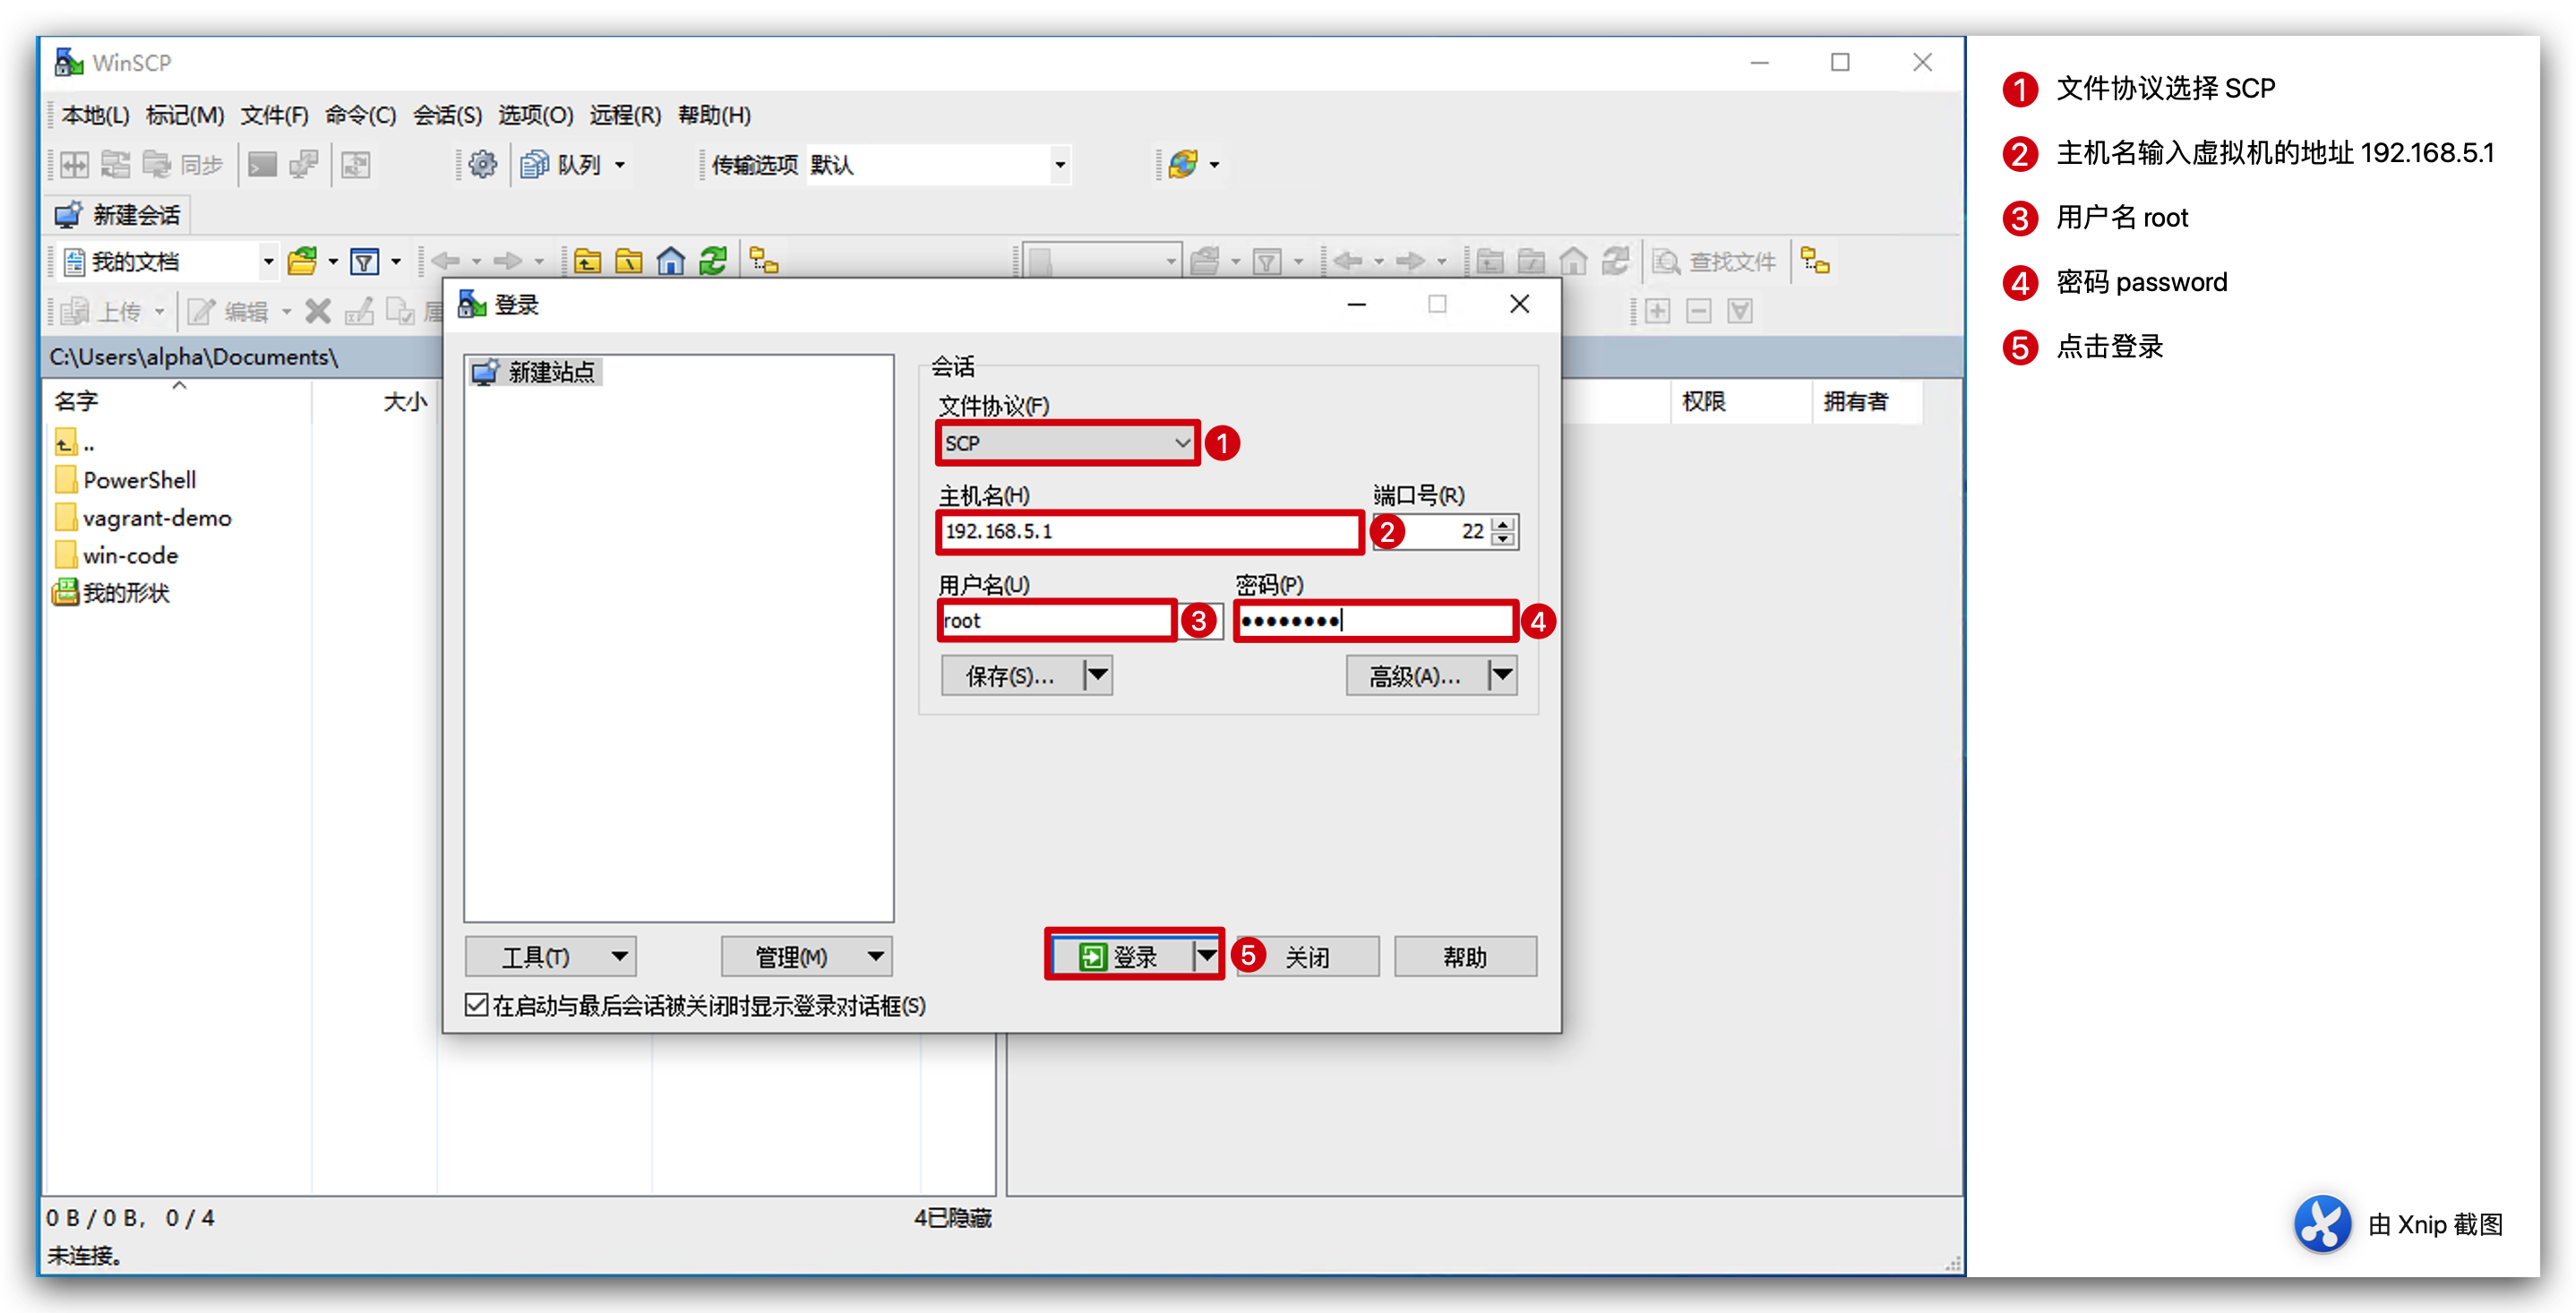
Task: Open the preferences gear icon in main toolbar
Action: click(483, 164)
